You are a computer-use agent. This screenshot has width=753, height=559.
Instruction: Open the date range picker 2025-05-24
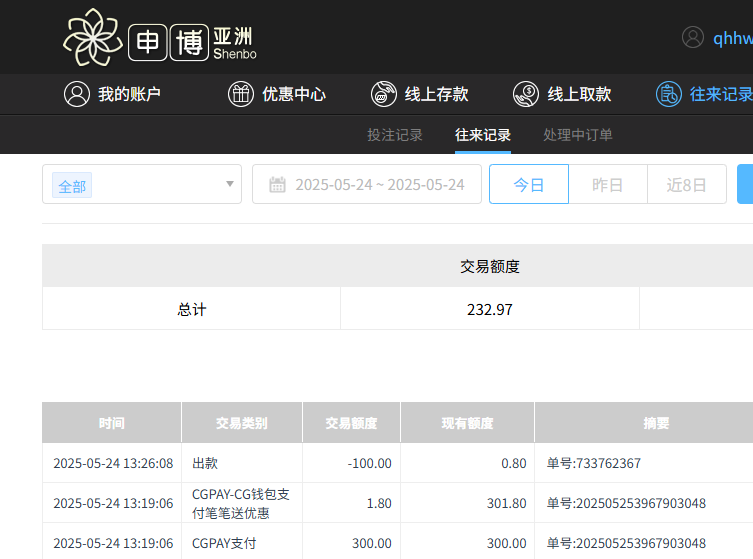point(379,185)
